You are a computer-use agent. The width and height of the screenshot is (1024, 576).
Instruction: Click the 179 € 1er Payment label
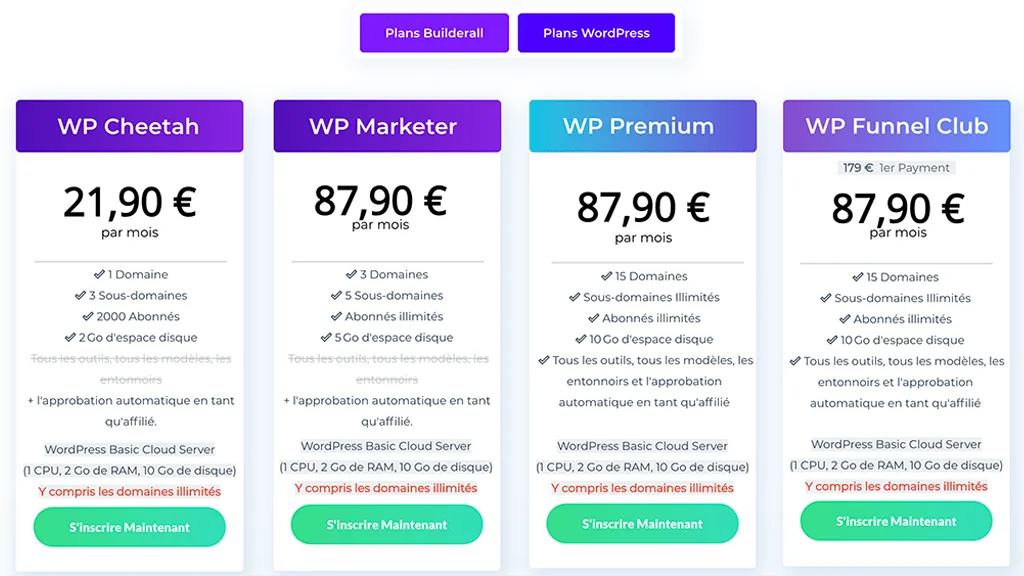[x=896, y=168]
